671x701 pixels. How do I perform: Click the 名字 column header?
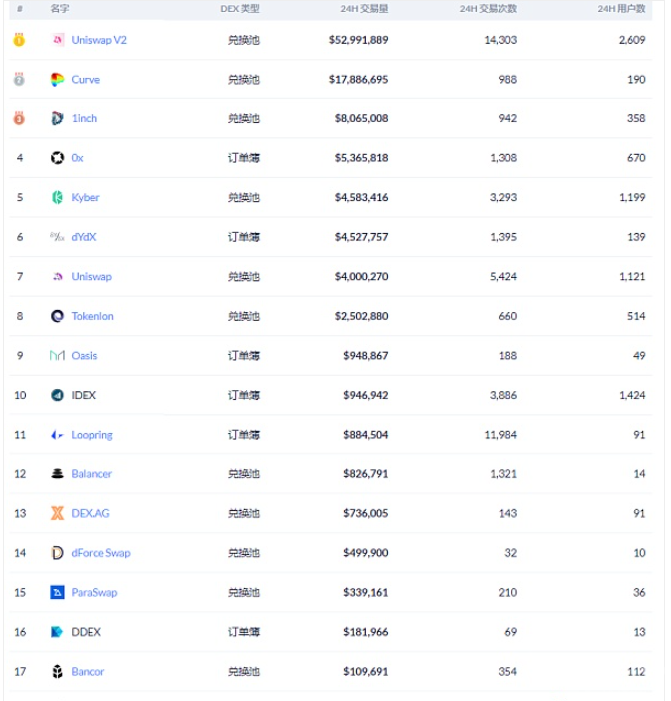[x=60, y=8]
